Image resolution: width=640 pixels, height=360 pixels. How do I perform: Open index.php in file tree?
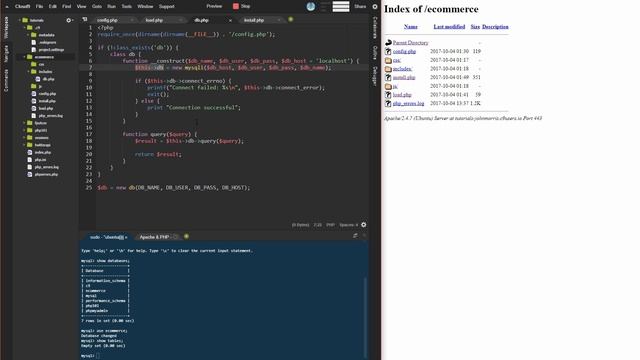coord(42,152)
